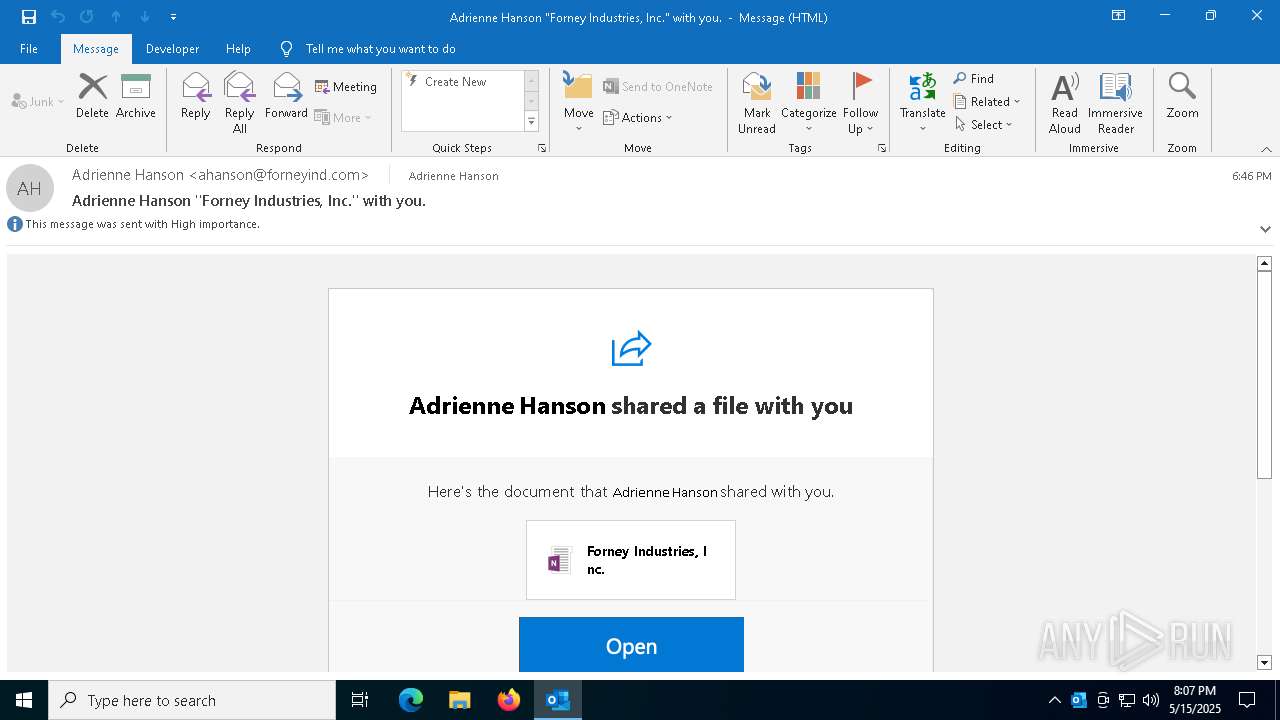Launch Firefox from taskbar

tap(508, 700)
